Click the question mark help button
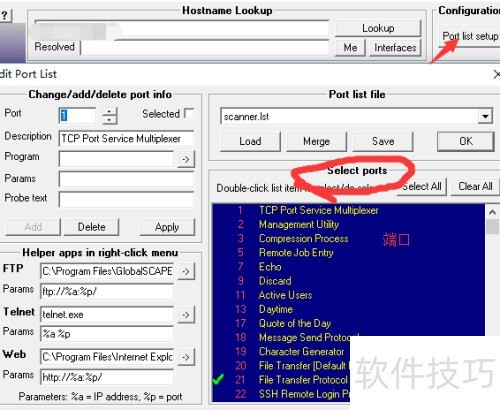Image resolution: width=500 pixels, height=410 pixels. click(x=5, y=15)
